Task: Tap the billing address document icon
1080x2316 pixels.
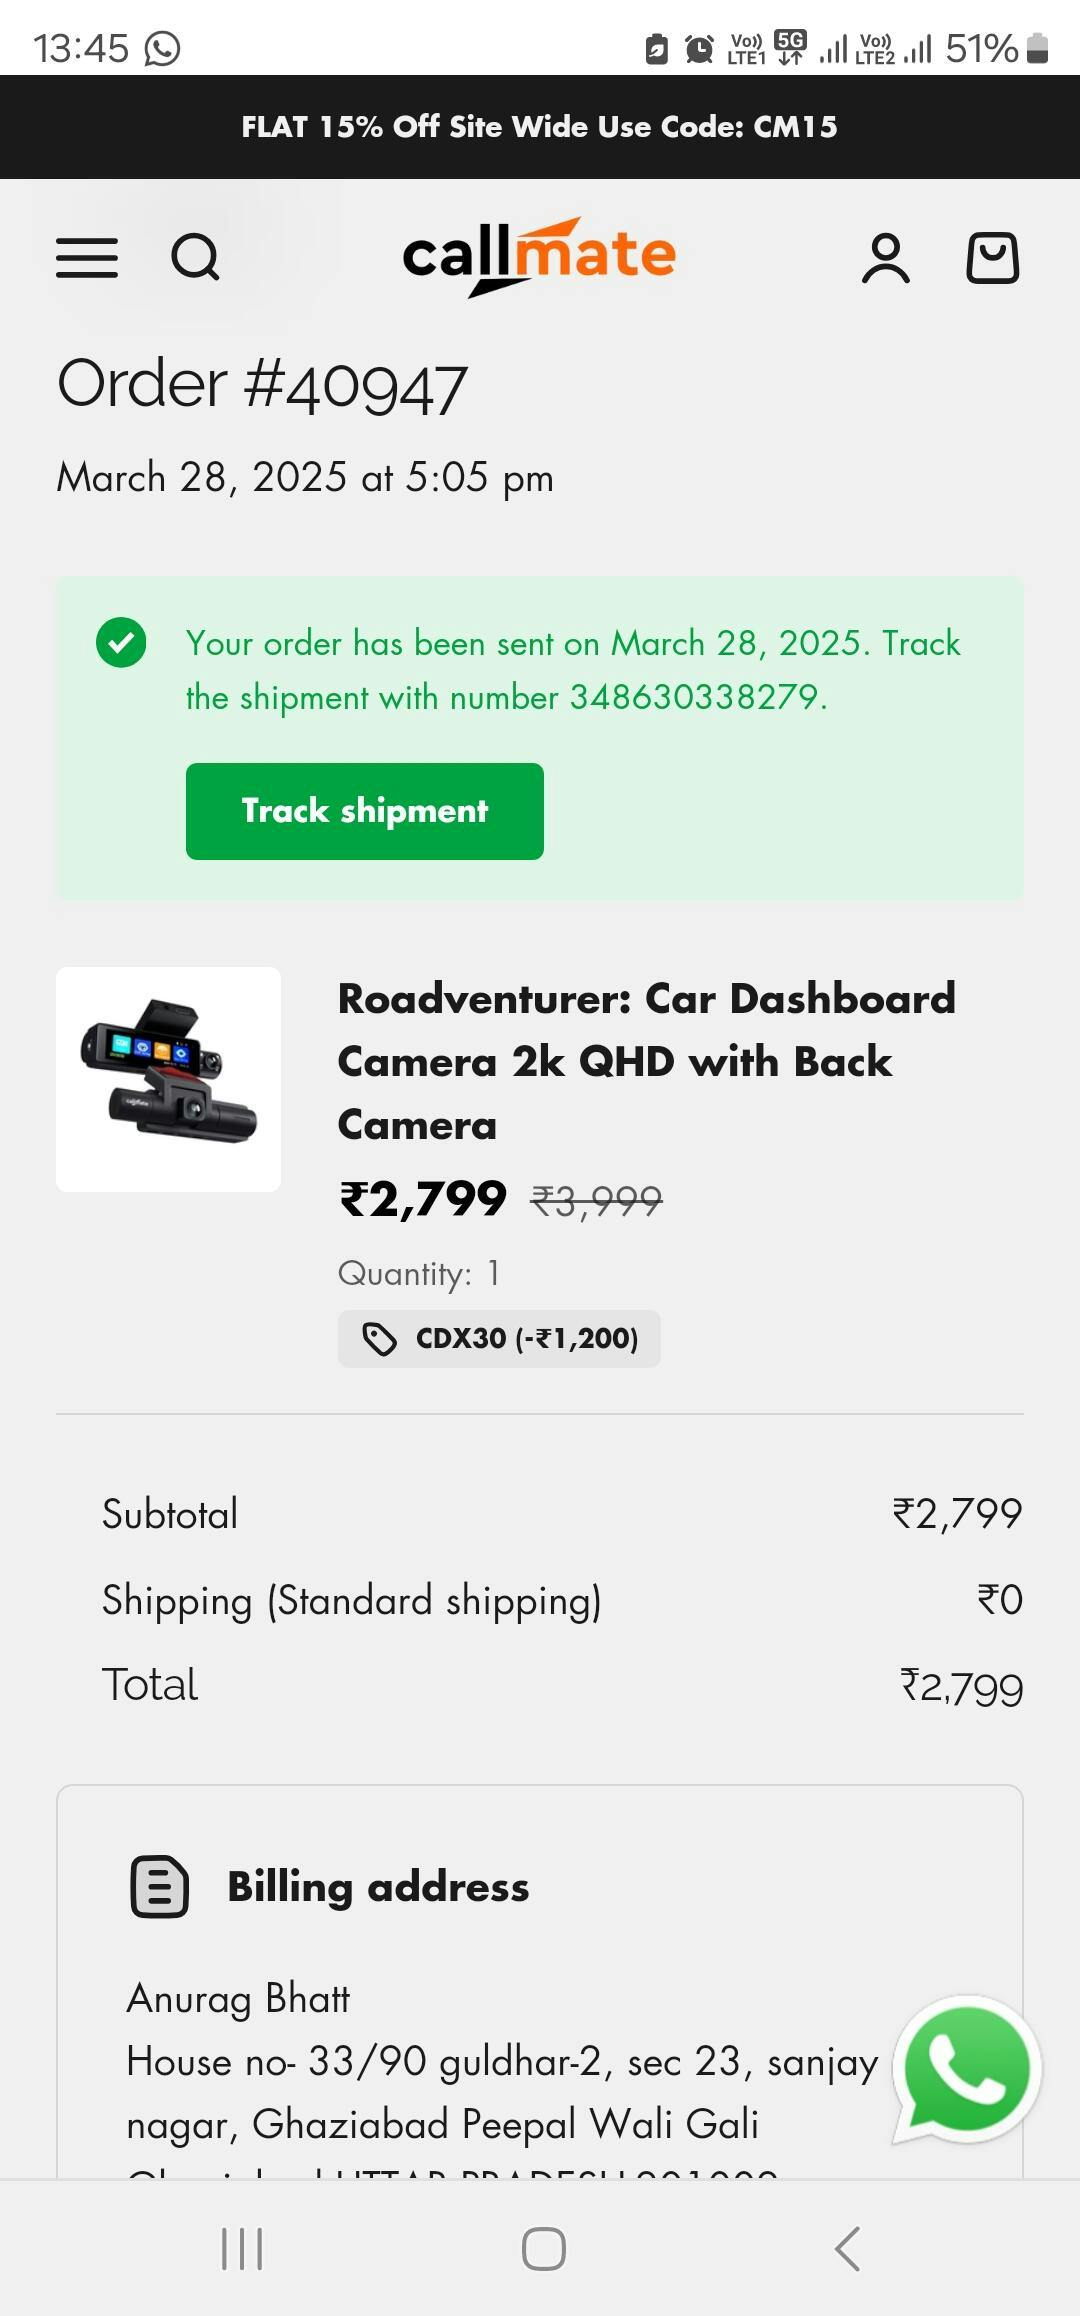Action: coord(160,1887)
